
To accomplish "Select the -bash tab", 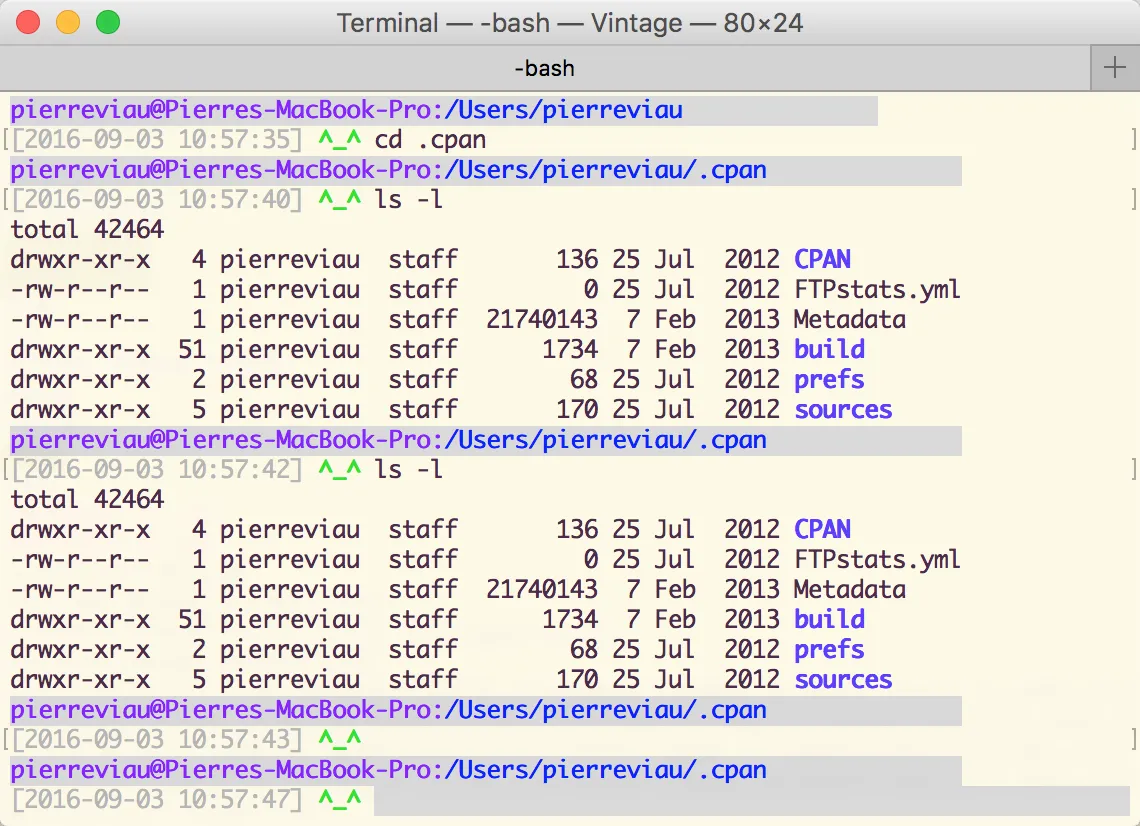I will 545,68.
